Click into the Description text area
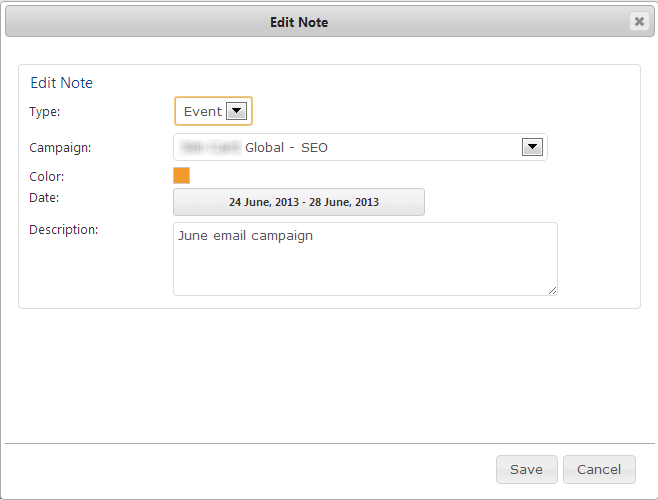658x500 pixels. [365, 265]
